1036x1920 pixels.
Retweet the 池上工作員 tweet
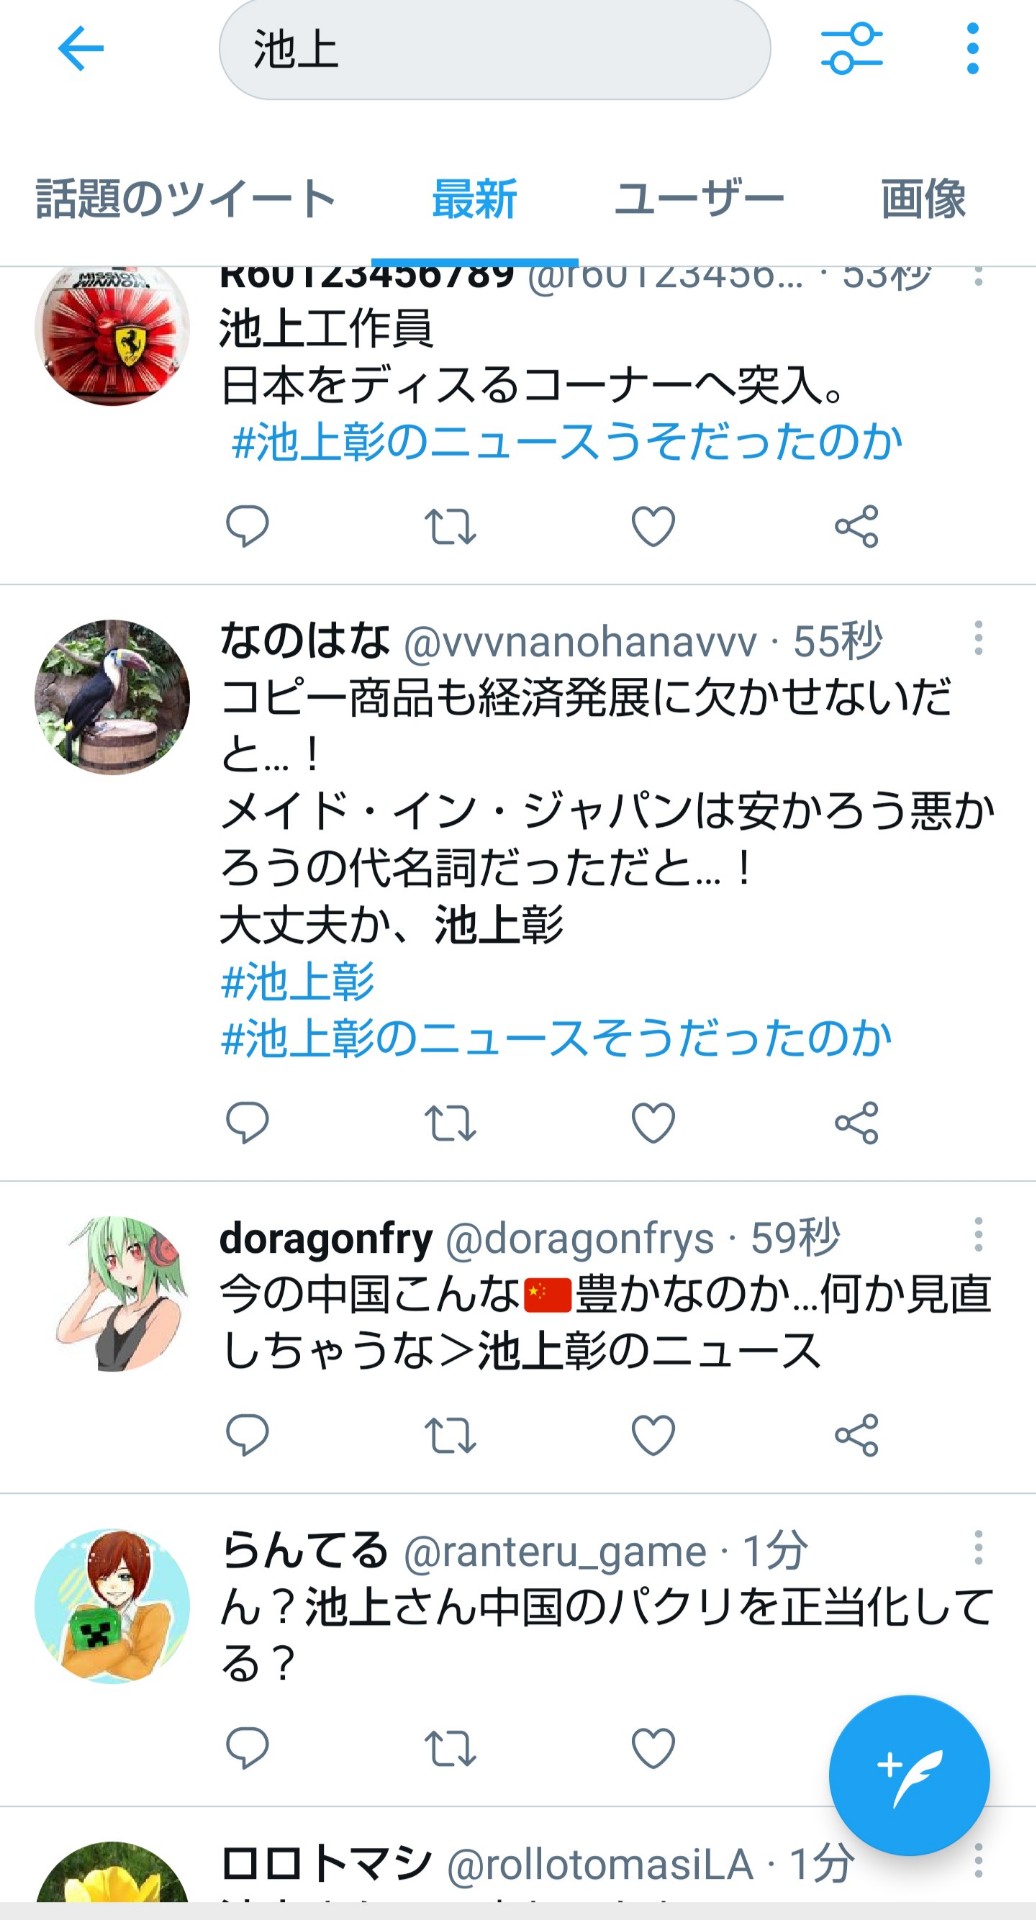click(x=450, y=526)
